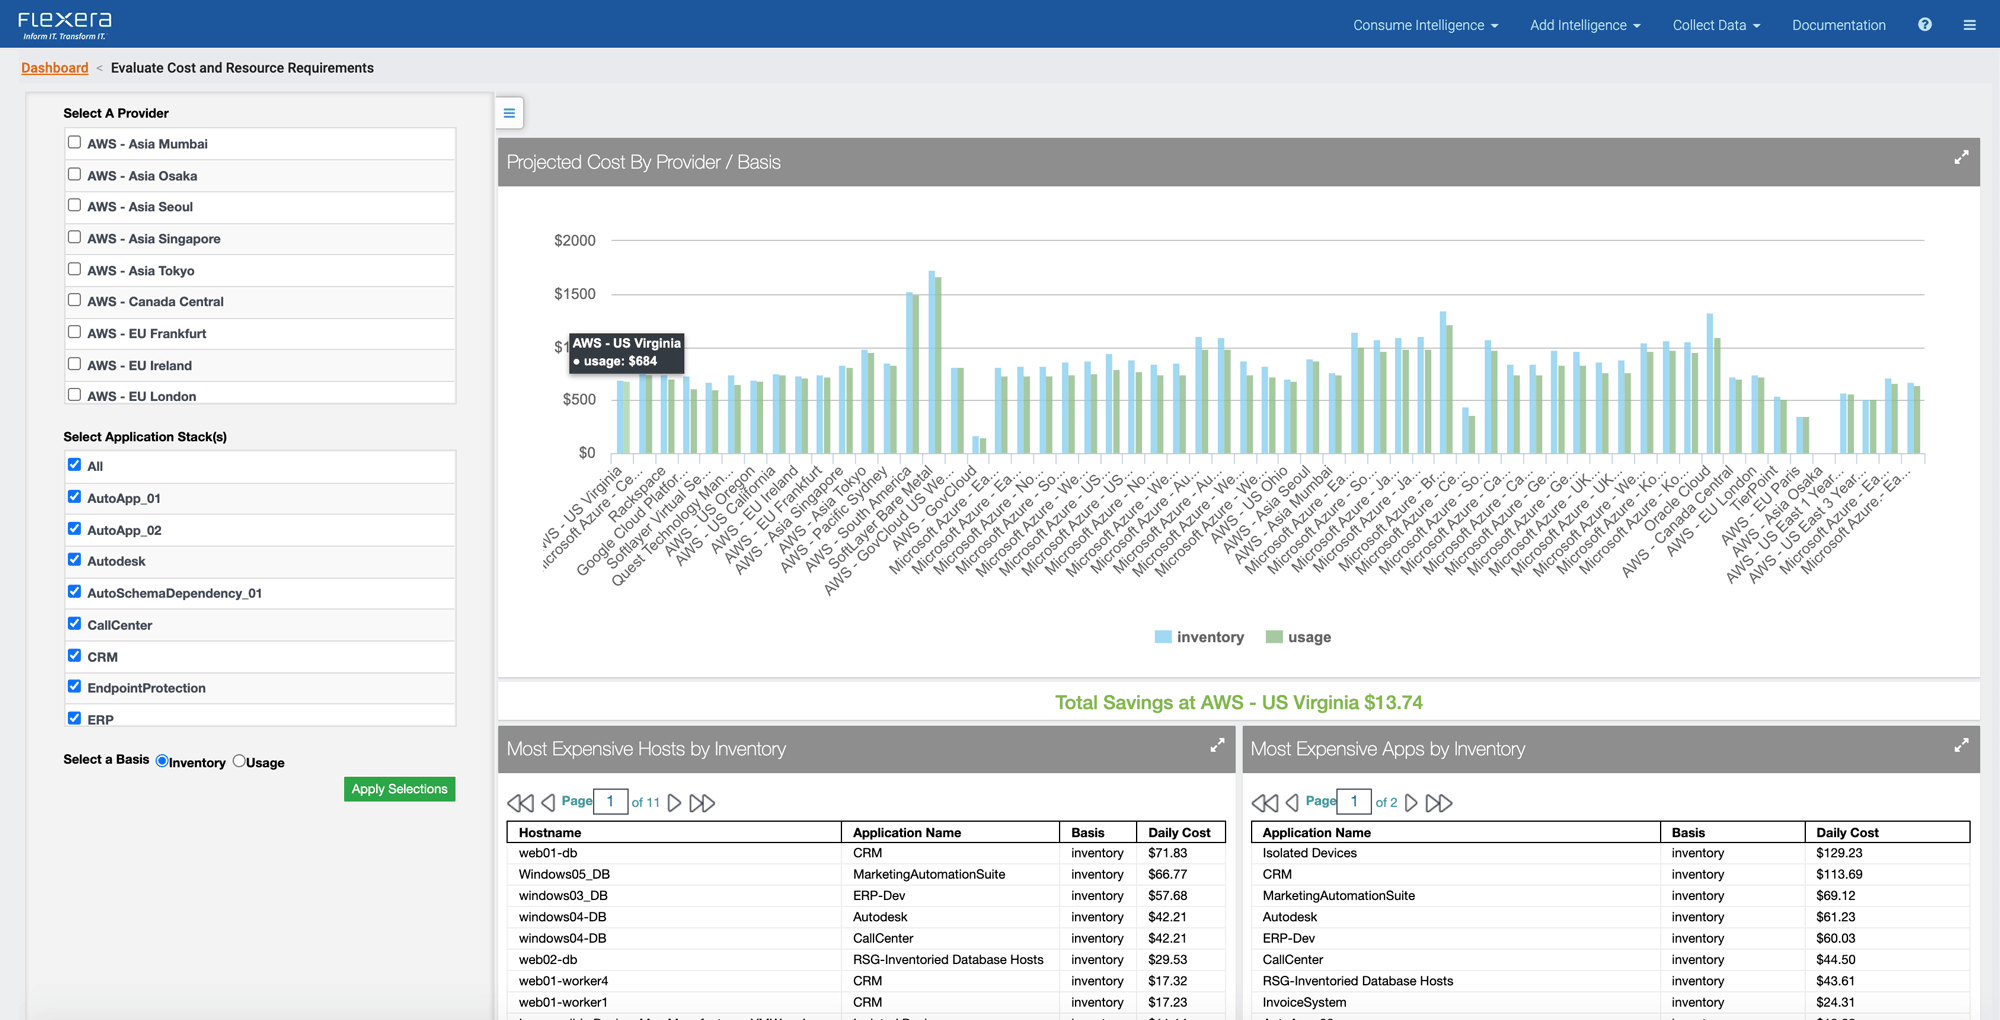The width and height of the screenshot is (2000, 1020).
Task: Check the AWS - Asia Mumbai provider
Action: coord(75,143)
